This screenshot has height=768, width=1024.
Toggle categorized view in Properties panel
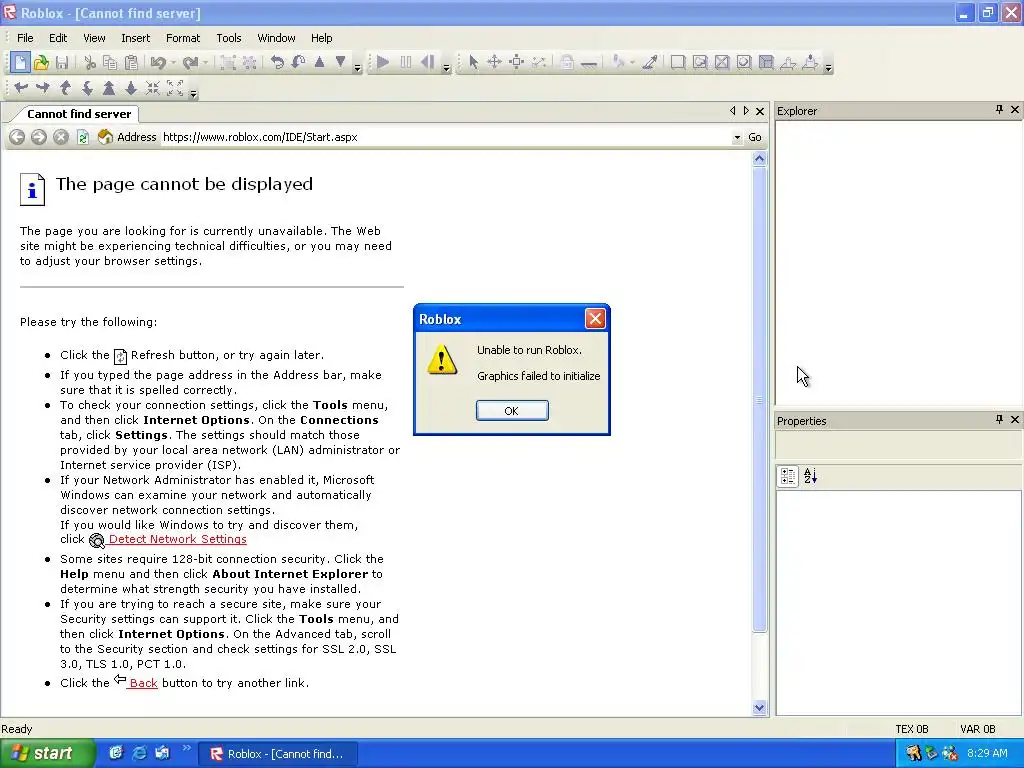point(788,476)
